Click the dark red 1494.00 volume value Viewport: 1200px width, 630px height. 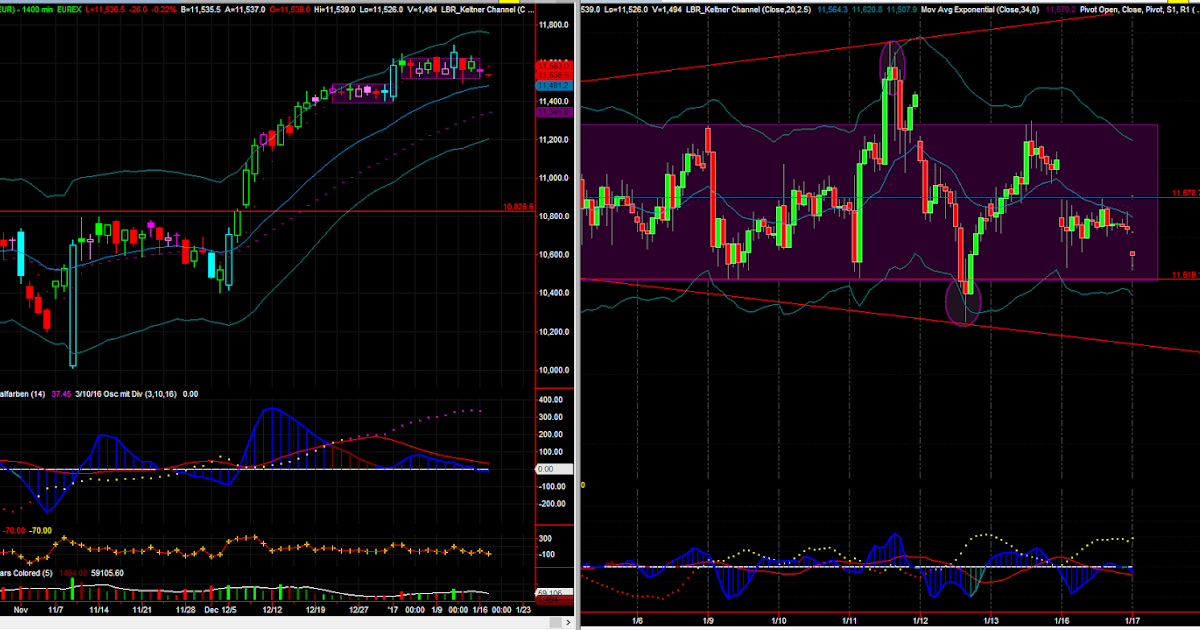tap(73, 573)
